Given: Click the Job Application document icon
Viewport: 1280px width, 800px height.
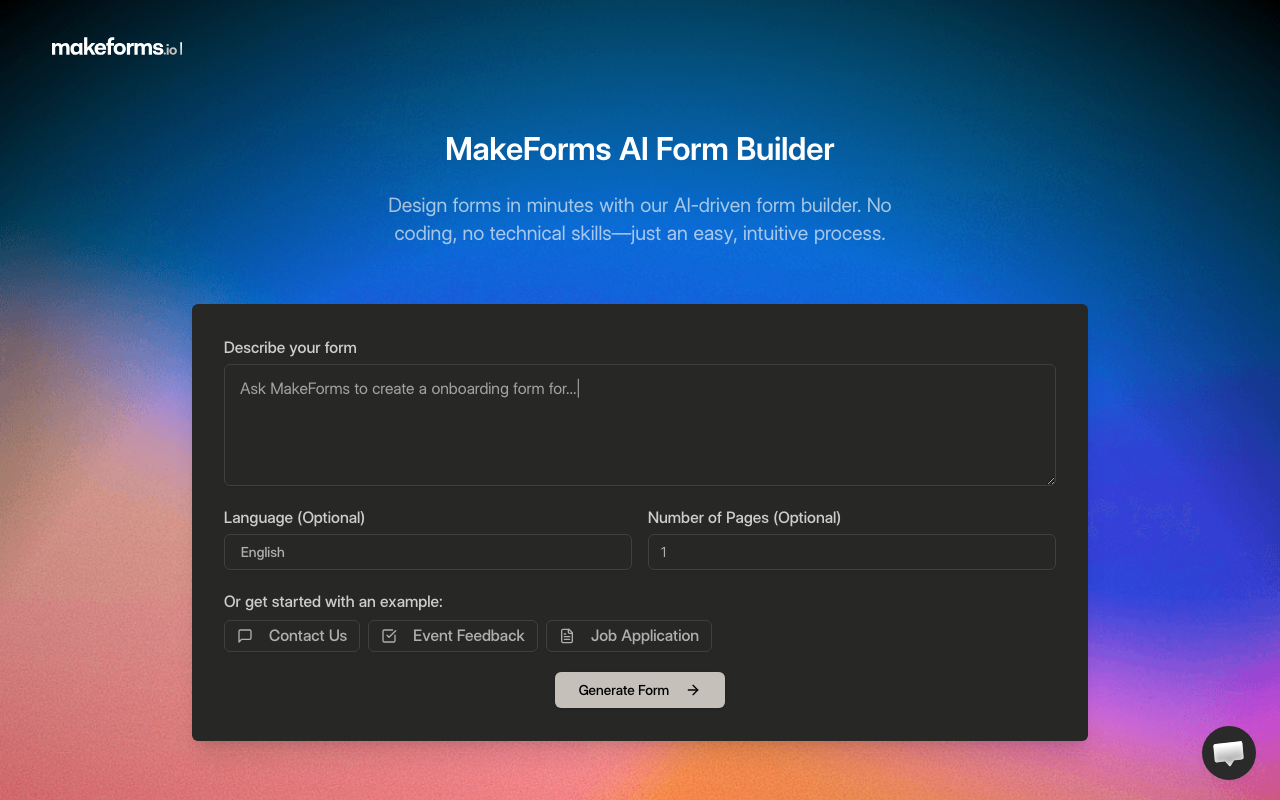Looking at the screenshot, I should [567, 636].
